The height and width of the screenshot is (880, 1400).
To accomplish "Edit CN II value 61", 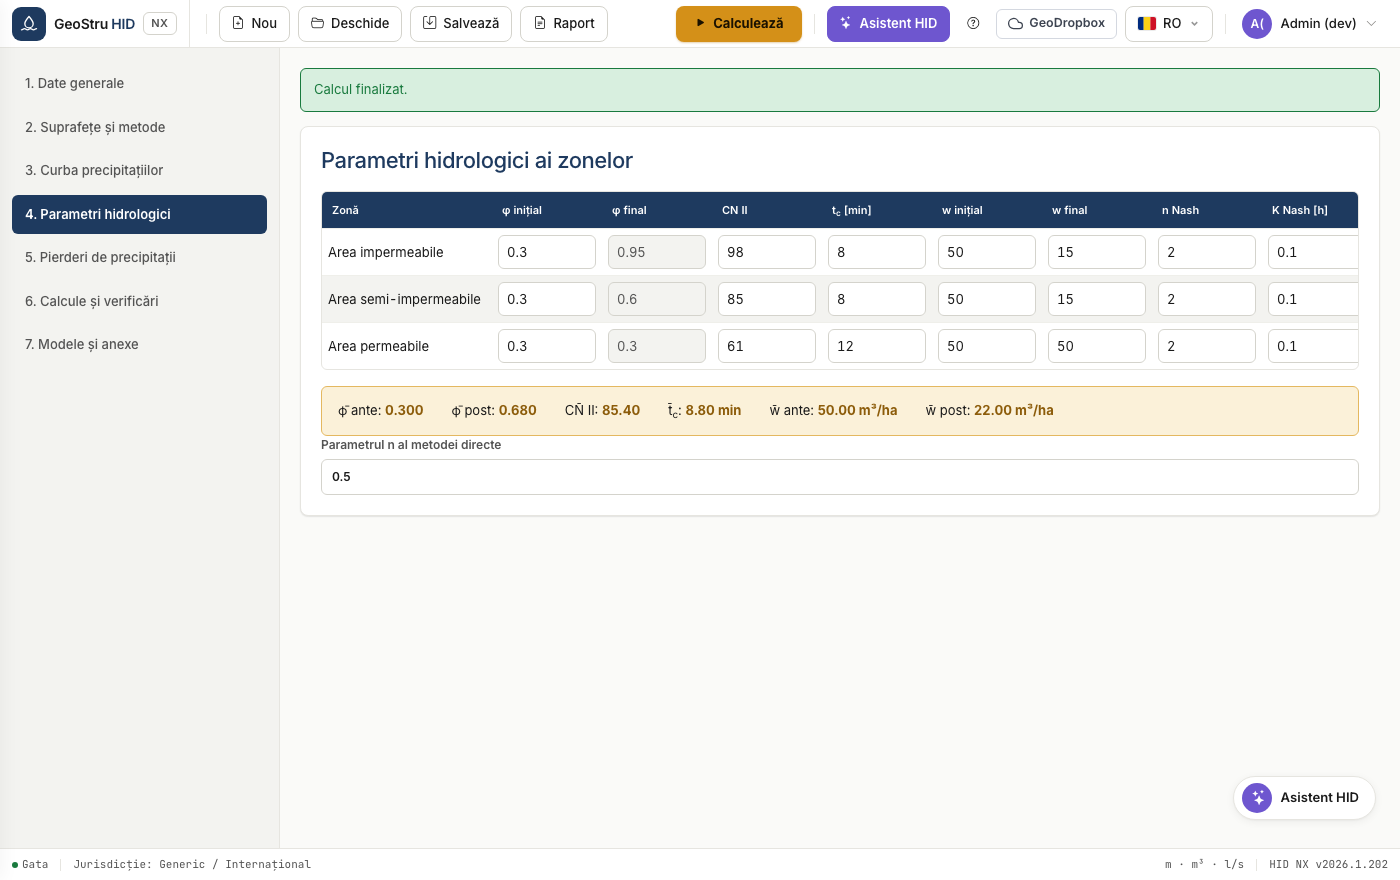I will point(767,346).
